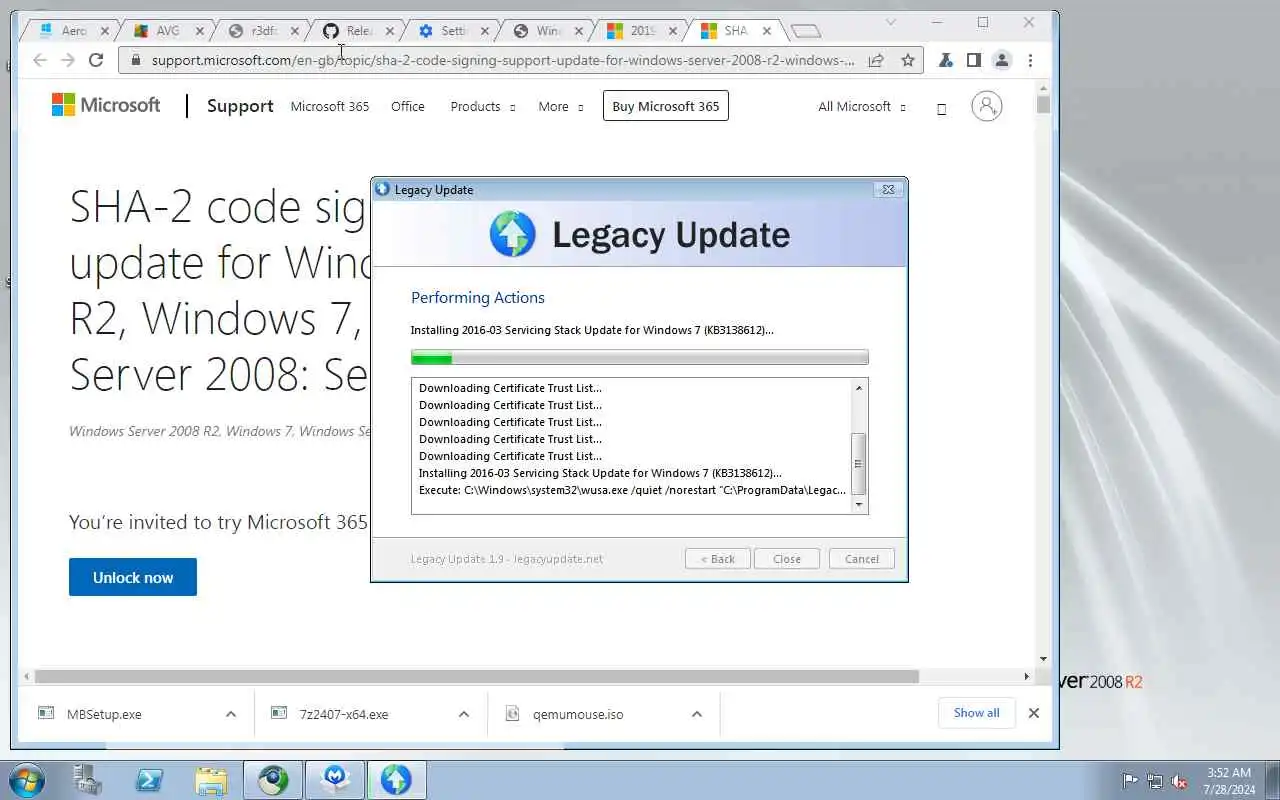Image resolution: width=1280 pixels, height=800 pixels.
Task: Click the network tray icon
Action: click(x=1155, y=781)
